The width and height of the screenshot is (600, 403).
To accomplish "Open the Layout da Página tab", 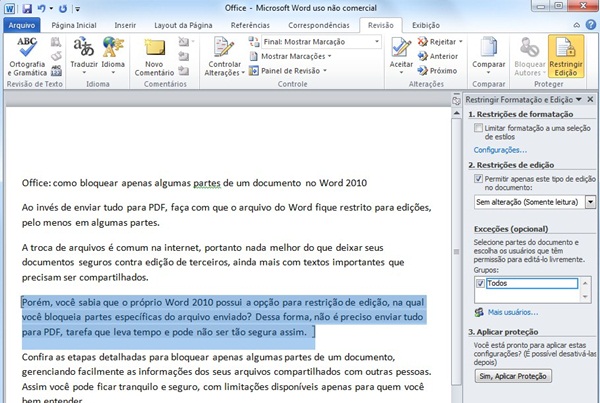I will coord(183,25).
